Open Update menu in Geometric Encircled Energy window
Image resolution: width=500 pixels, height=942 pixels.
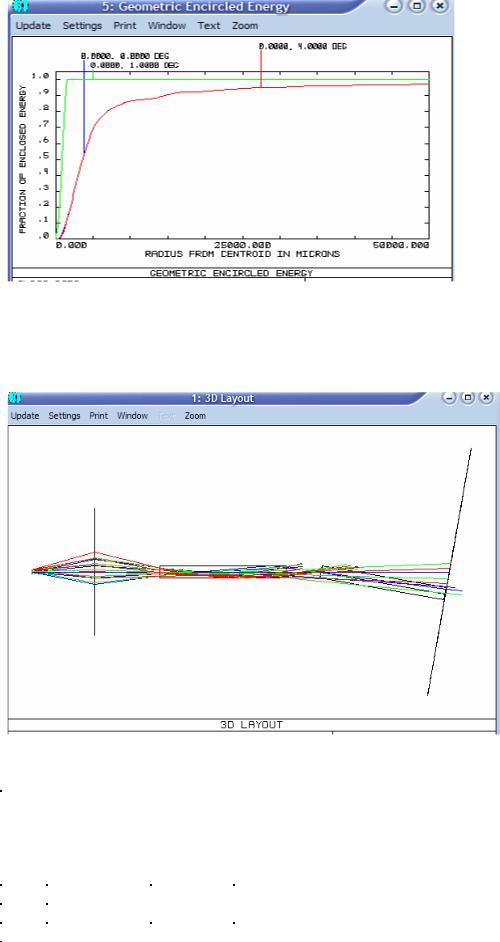click(33, 26)
